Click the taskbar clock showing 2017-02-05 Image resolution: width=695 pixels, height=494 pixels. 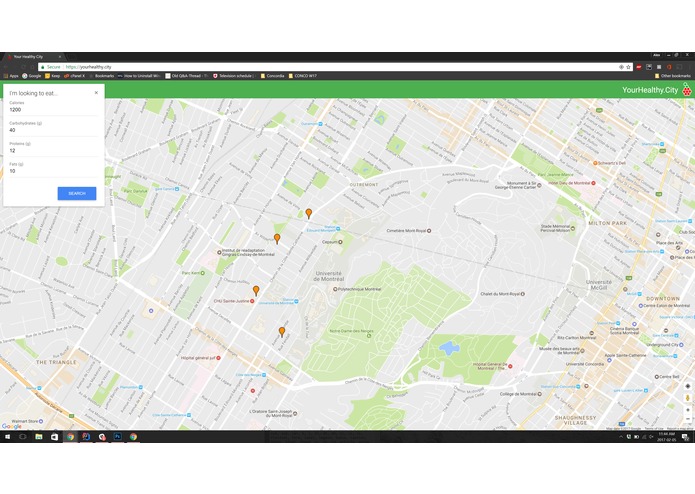pyautogui.click(x=666, y=437)
